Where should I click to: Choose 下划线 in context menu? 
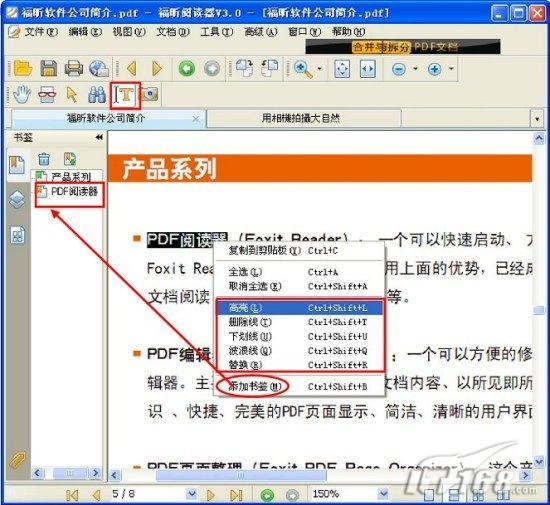click(300, 336)
